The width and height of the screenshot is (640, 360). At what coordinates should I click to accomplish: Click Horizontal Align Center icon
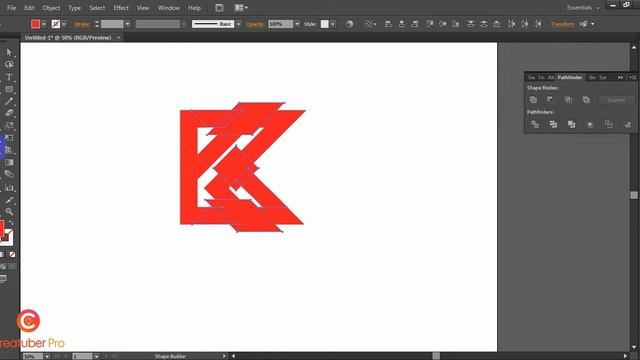click(x=402, y=24)
